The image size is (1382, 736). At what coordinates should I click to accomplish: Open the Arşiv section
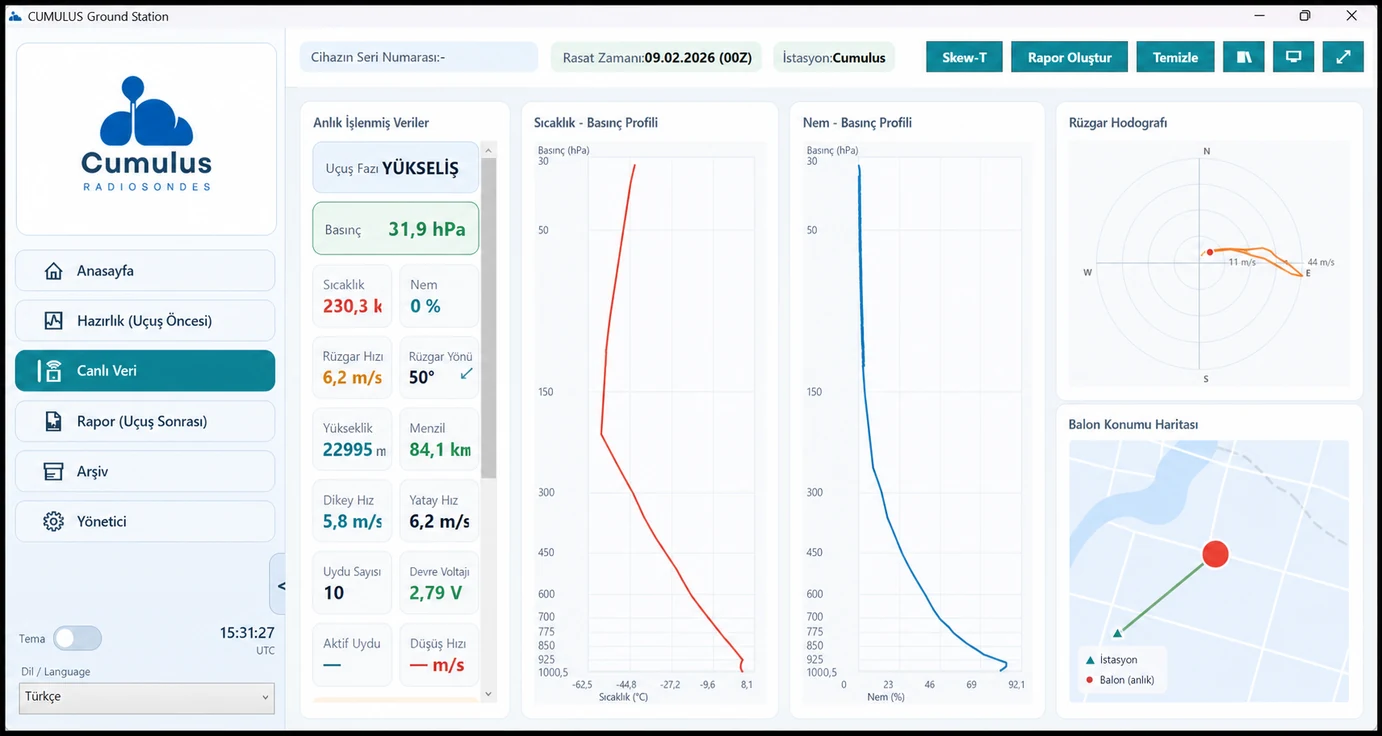point(145,471)
